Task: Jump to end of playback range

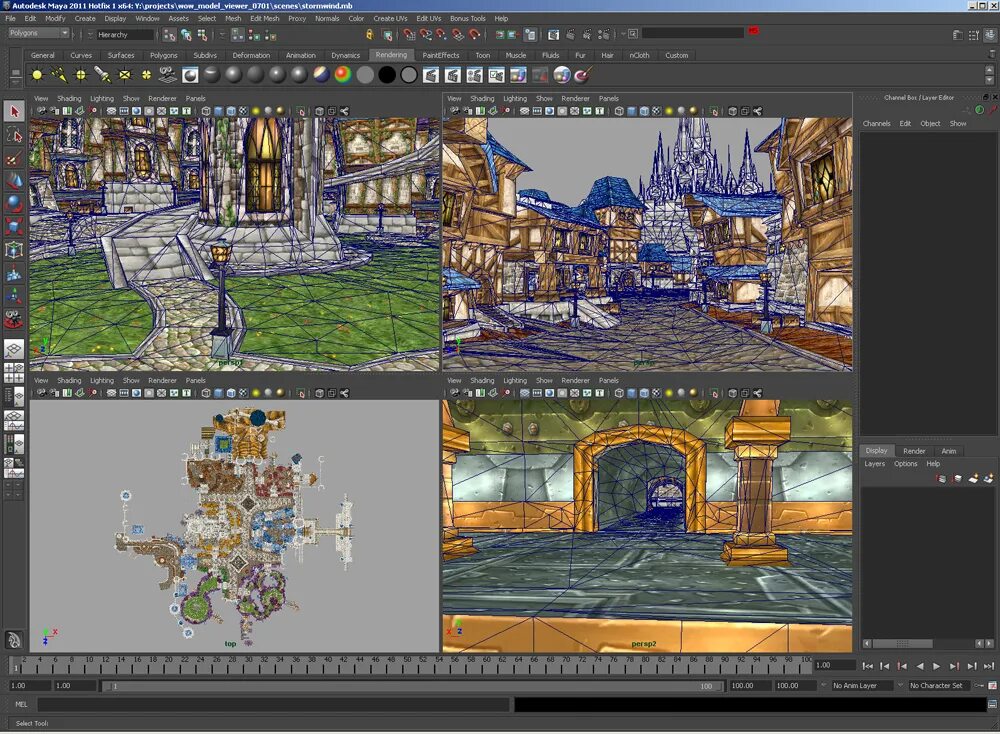Action: (989, 666)
